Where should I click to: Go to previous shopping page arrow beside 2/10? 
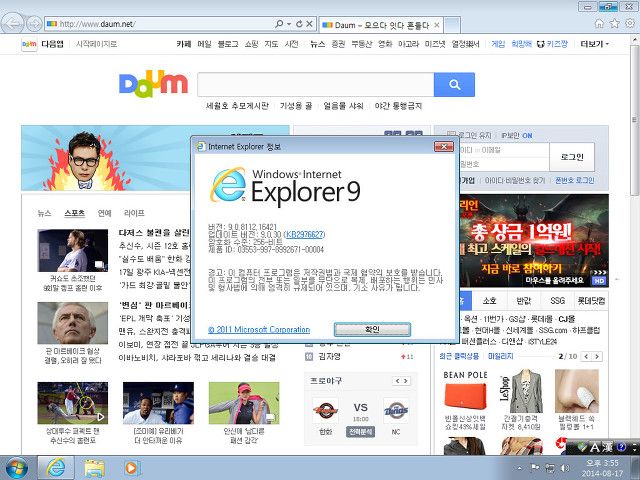coord(587,357)
